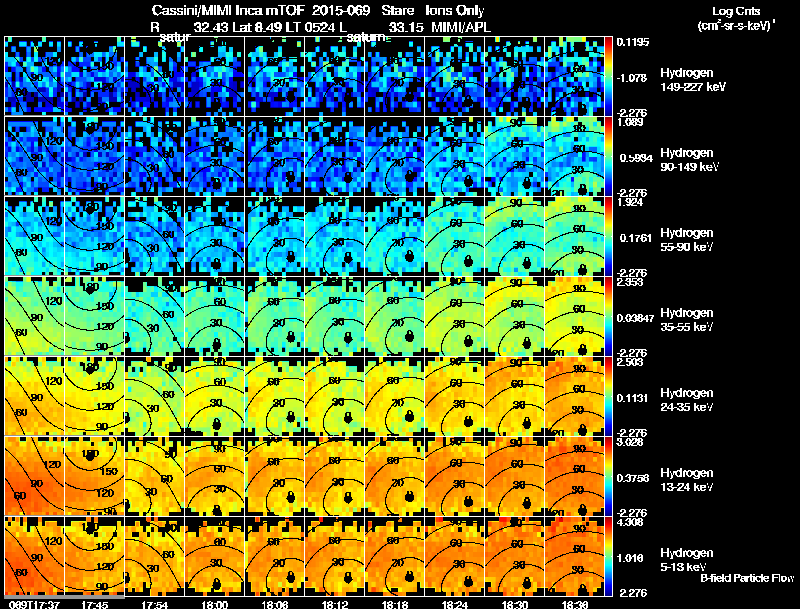Select the 'Hydrogen 55-90 keV' label

(687, 240)
